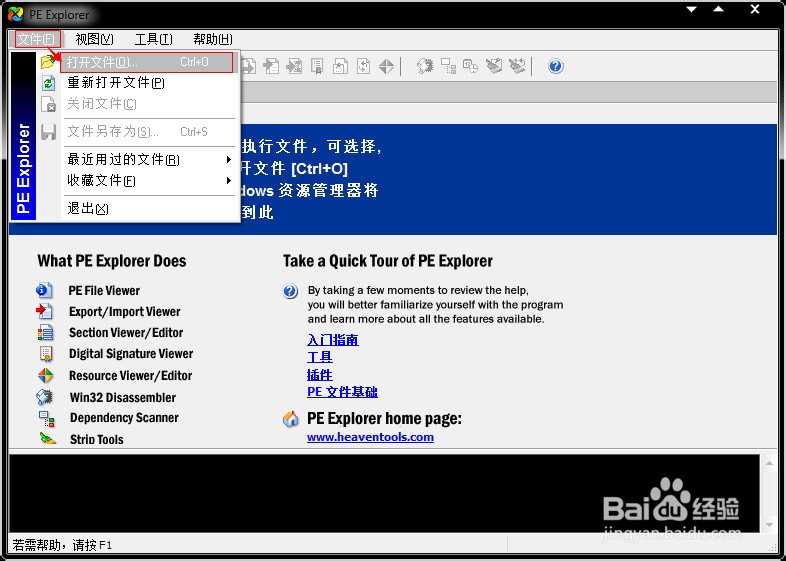Open Help via the blue question toolbar icon

(x=555, y=66)
